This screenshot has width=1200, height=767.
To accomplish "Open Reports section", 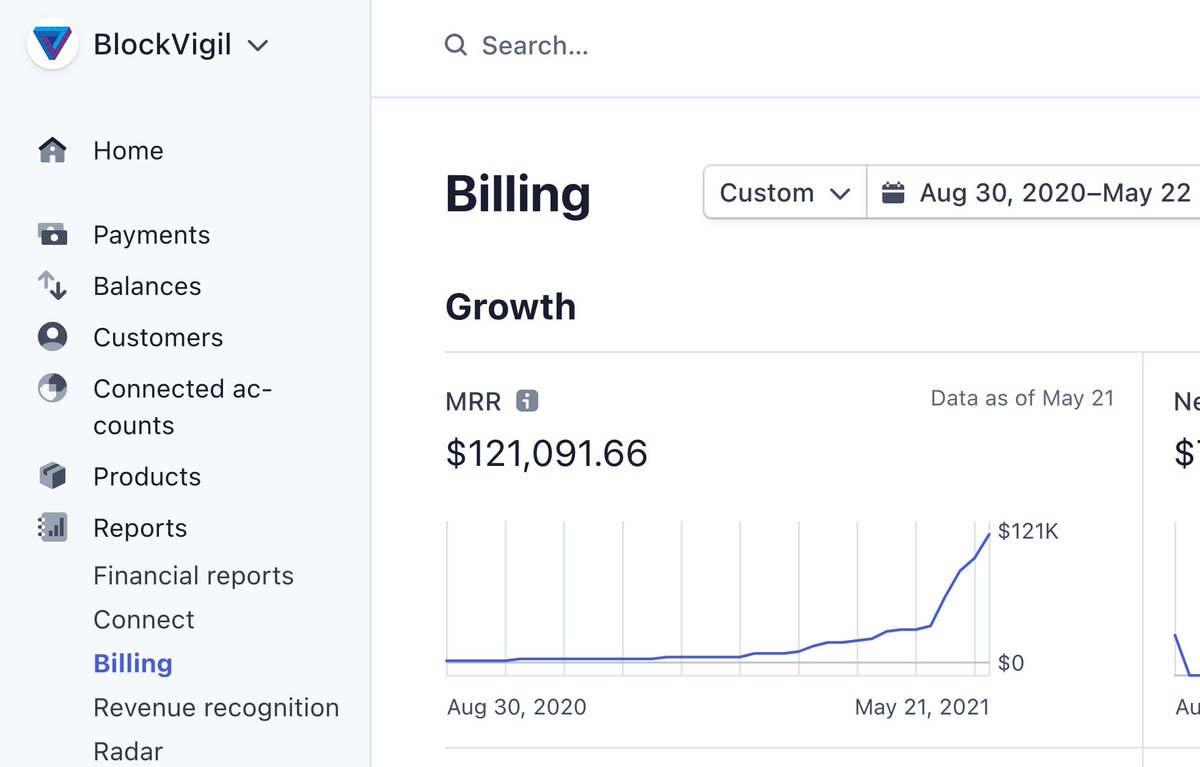I will click(140, 528).
